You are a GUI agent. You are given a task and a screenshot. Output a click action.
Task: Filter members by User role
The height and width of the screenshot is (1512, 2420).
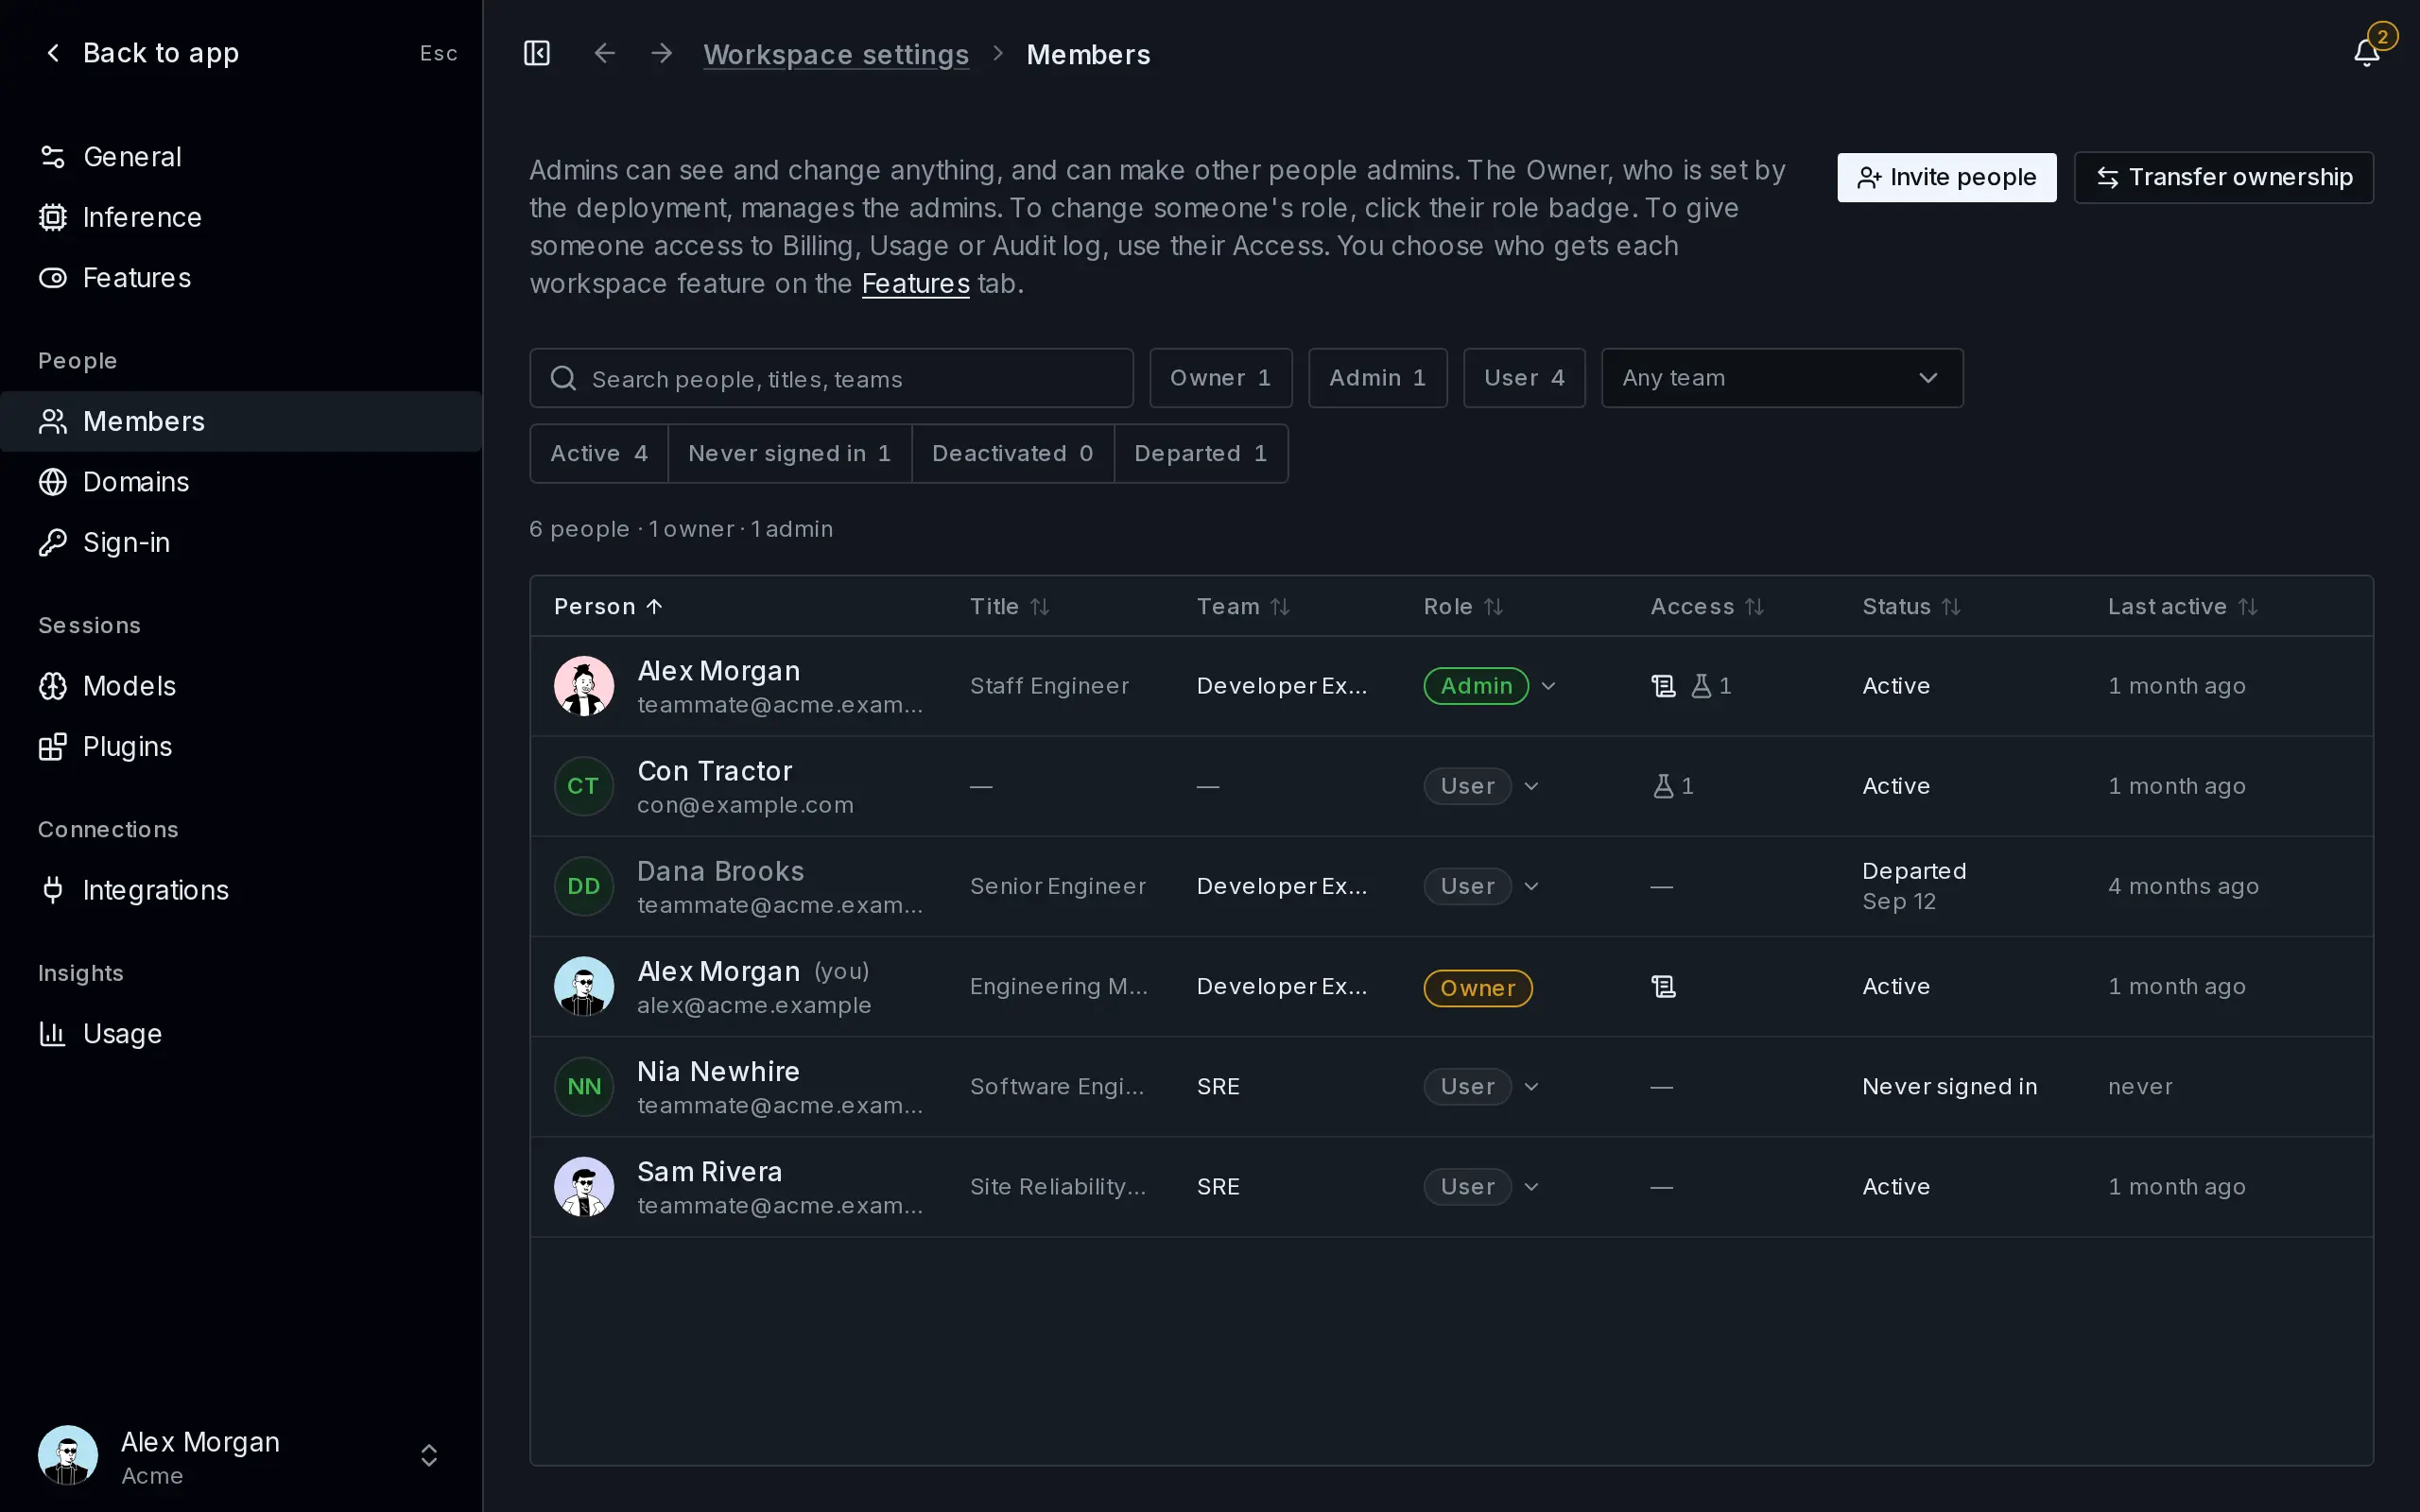[x=1524, y=378]
